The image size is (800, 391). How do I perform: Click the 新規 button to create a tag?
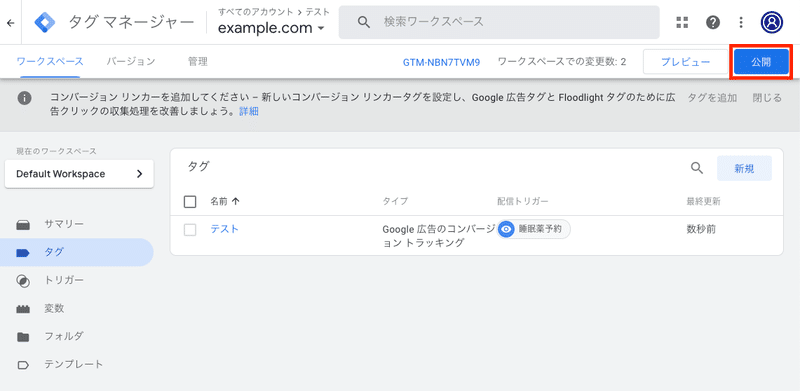click(x=744, y=168)
